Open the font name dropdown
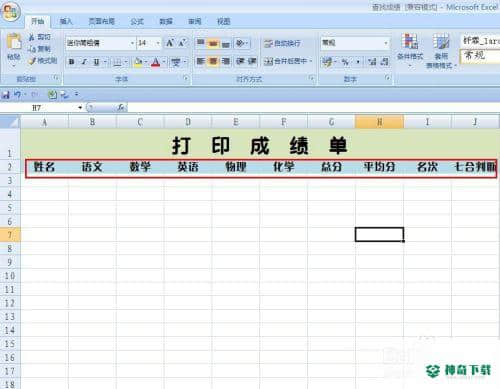 [132, 43]
